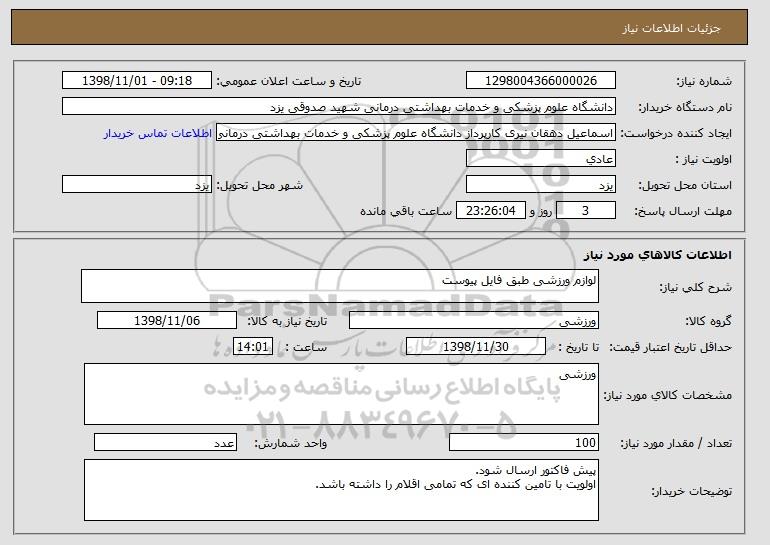Click the تاریخ و ساعت اعلان عمومی label
The height and width of the screenshot is (545, 770).
click(289, 81)
